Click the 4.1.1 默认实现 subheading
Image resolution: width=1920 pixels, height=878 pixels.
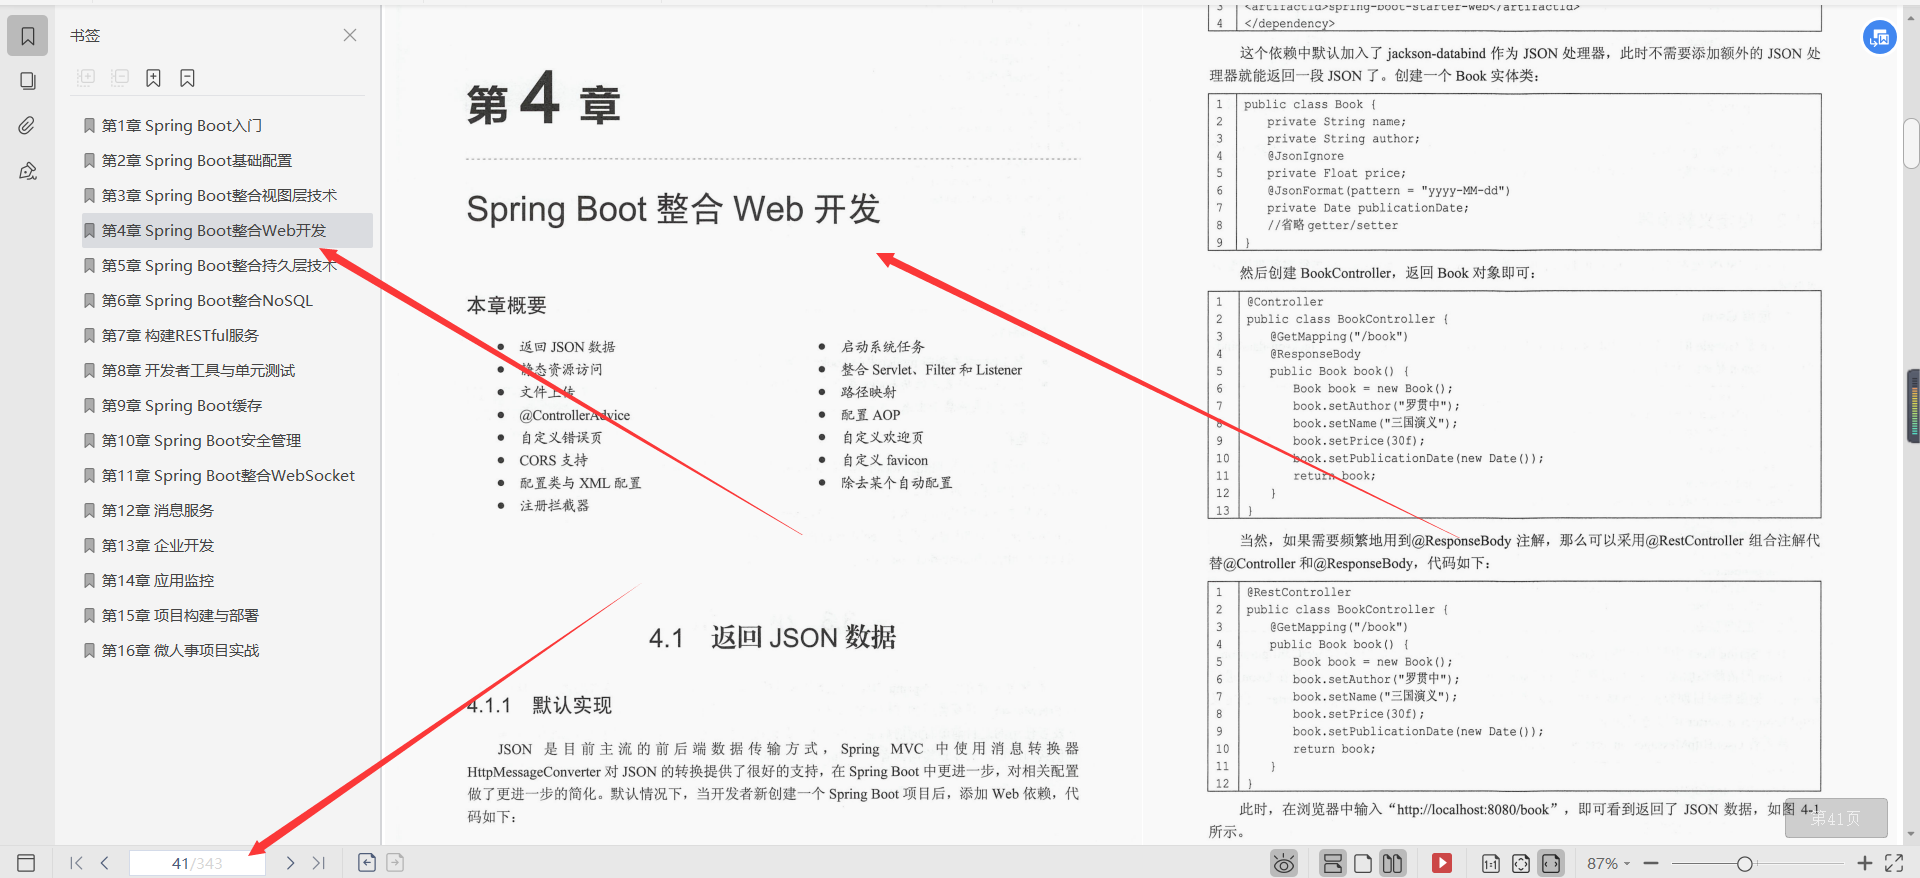click(539, 705)
